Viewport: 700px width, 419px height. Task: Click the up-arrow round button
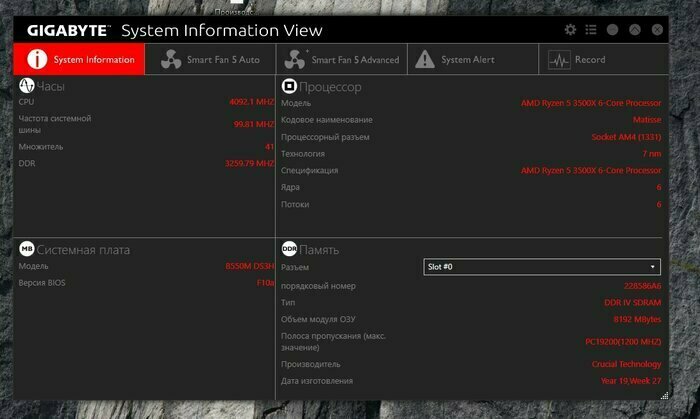(x=635, y=29)
